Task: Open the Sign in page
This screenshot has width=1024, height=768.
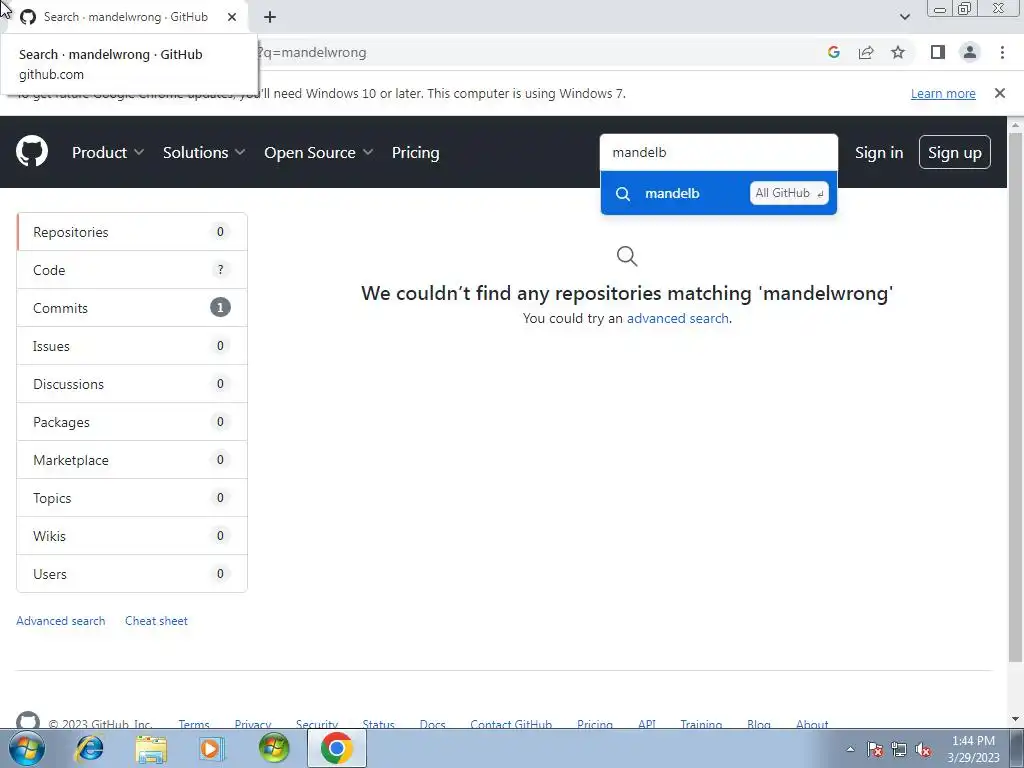Action: pos(879,152)
